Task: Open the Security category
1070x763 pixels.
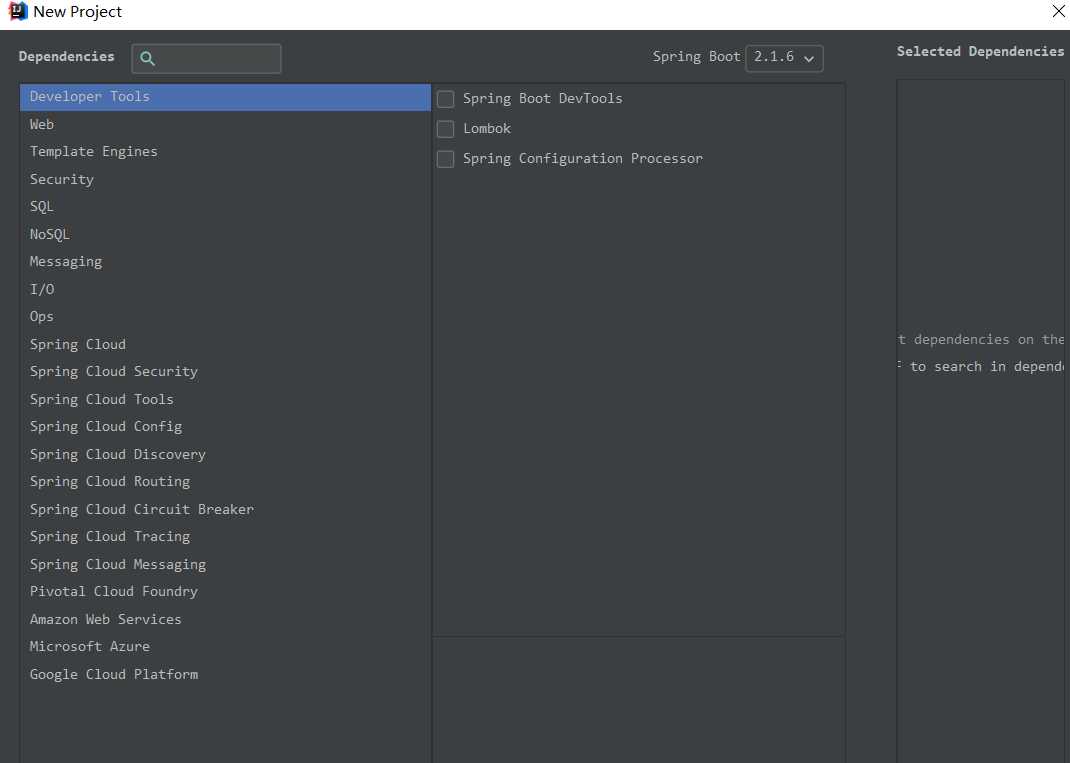Action: coord(61,179)
